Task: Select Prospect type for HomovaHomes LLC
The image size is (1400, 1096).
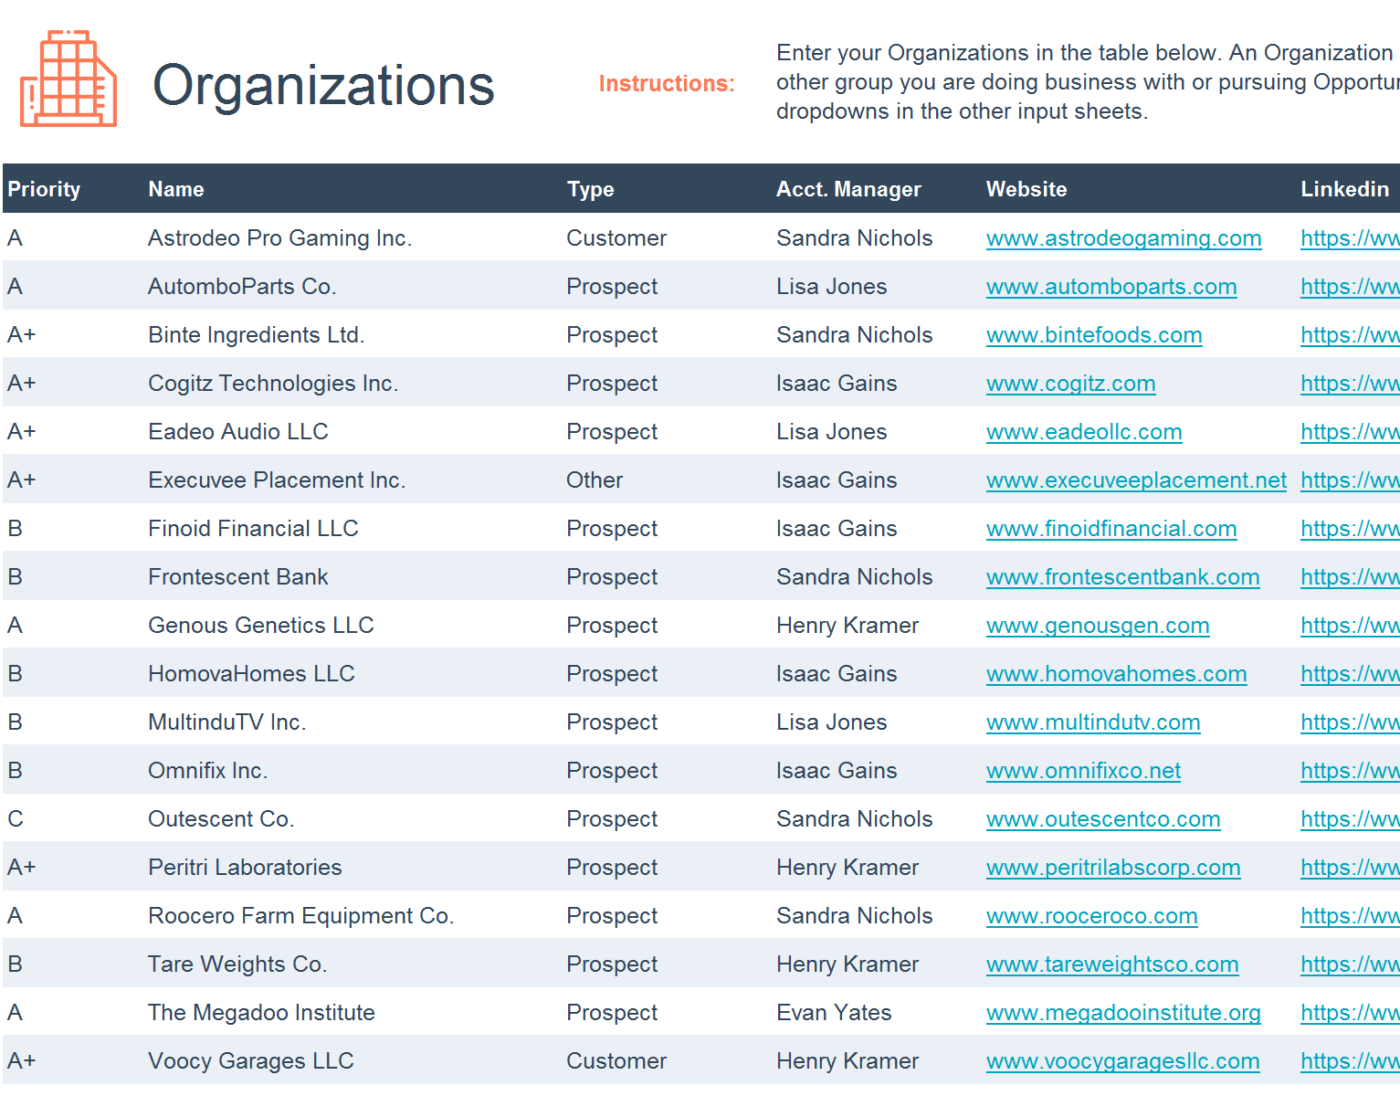Action: coord(612,674)
